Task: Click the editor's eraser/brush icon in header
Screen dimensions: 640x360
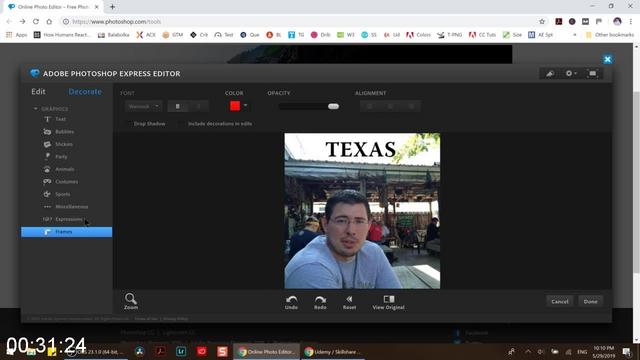Action: click(x=550, y=73)
